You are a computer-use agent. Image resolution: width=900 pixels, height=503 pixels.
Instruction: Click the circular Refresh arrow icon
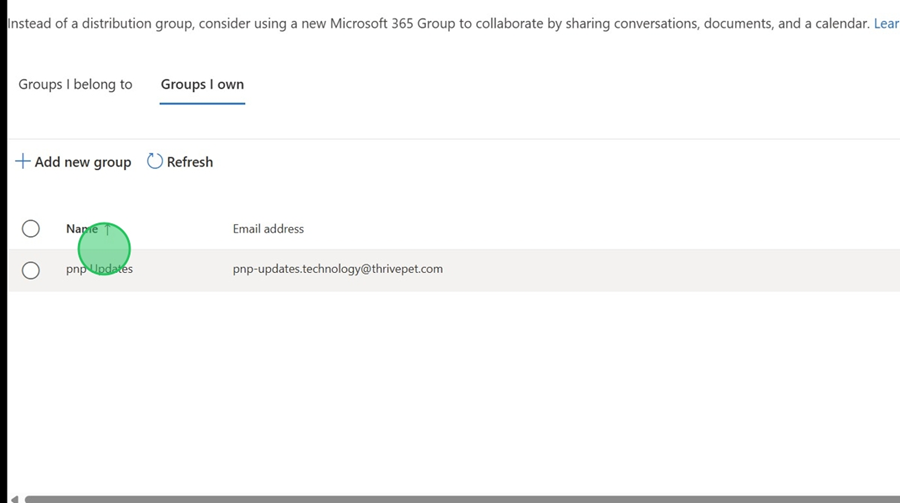pos(155,161)
